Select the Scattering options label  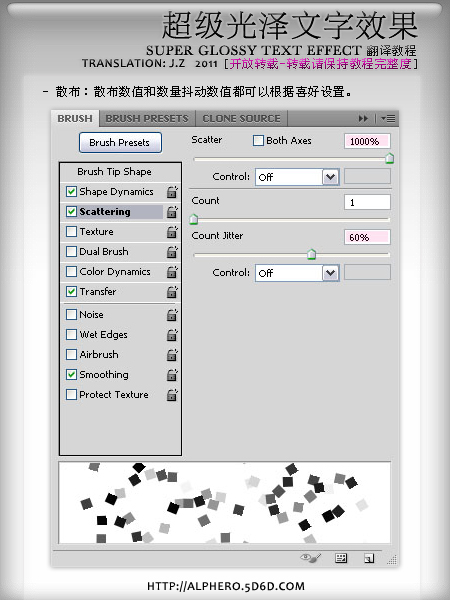[x=105, y=212]
